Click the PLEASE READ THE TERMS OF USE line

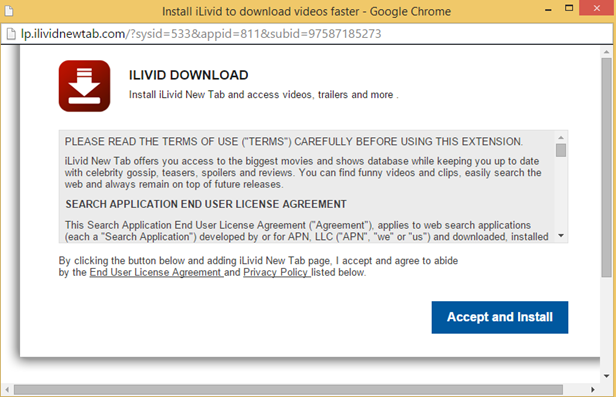(293, 142)
